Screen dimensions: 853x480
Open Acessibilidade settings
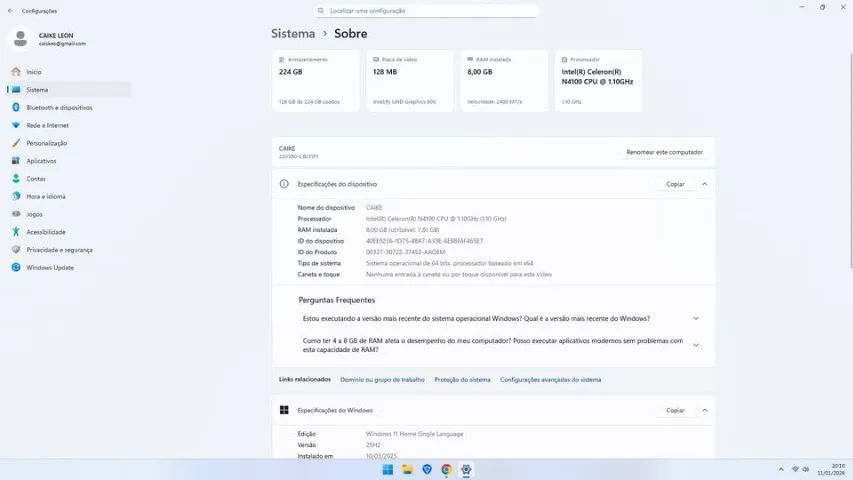point(46,232)
